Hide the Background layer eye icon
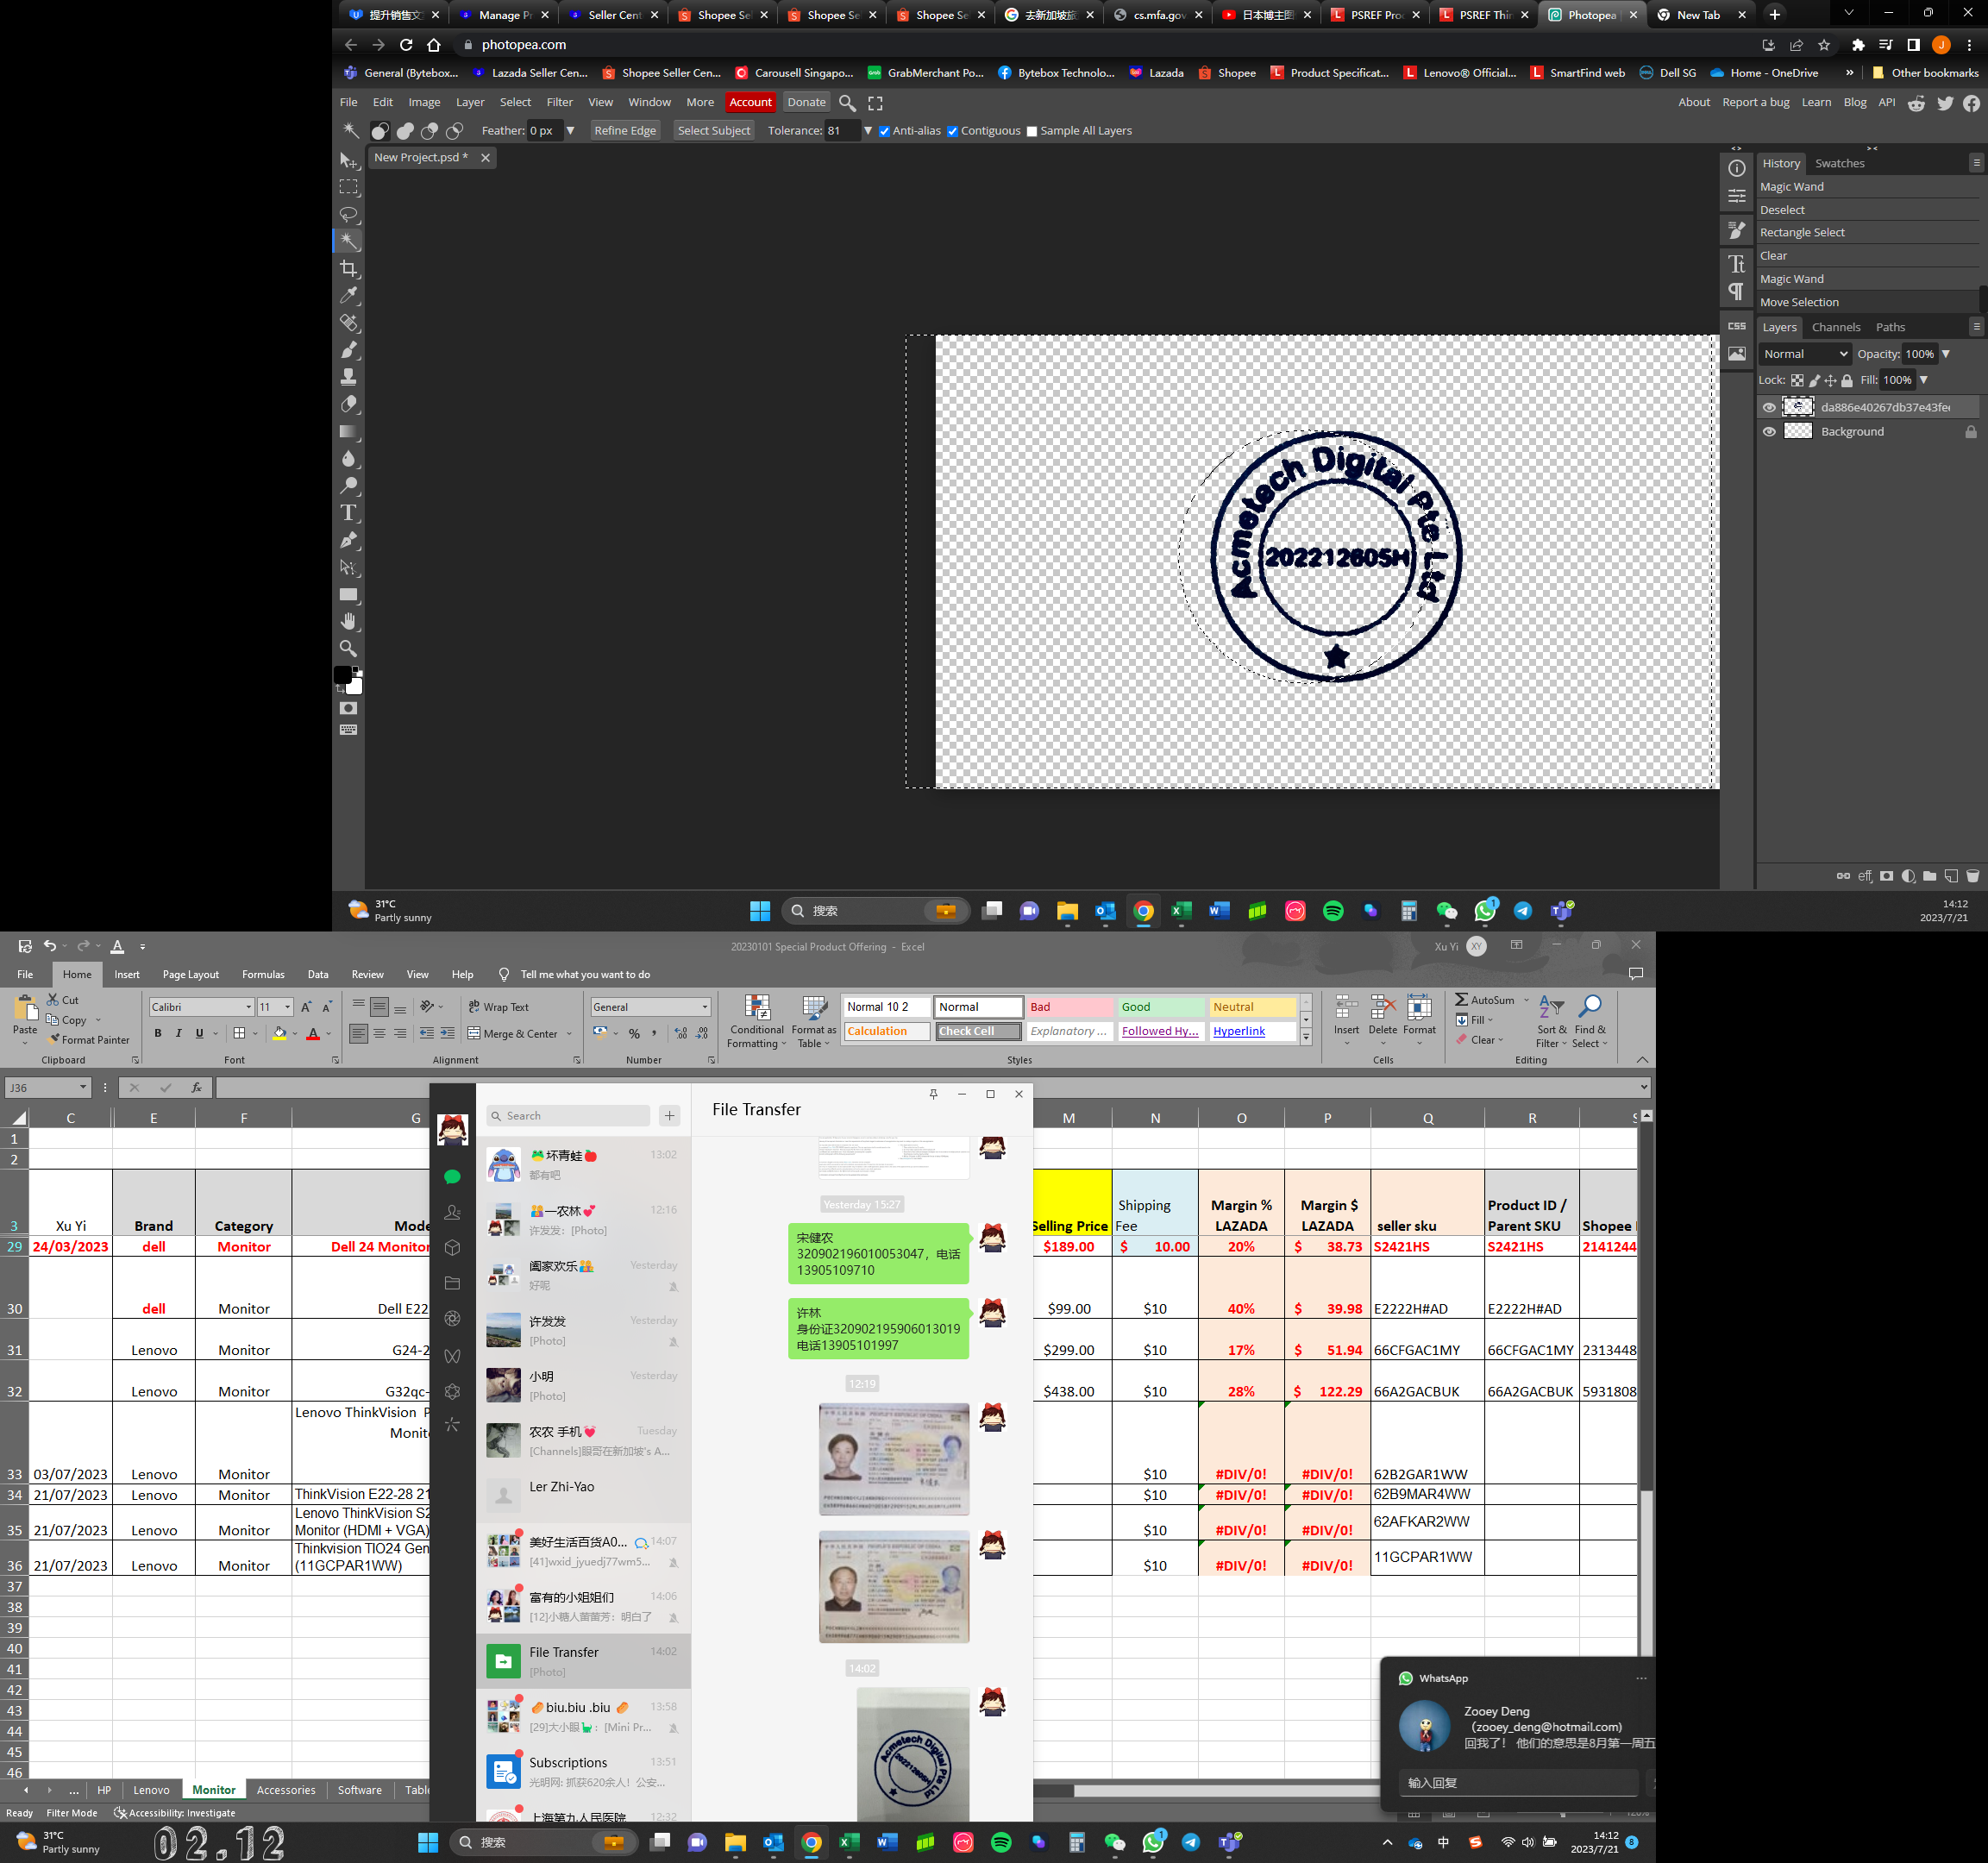The width and height of the screenshot is (1988, 1863). (1769, 432)
